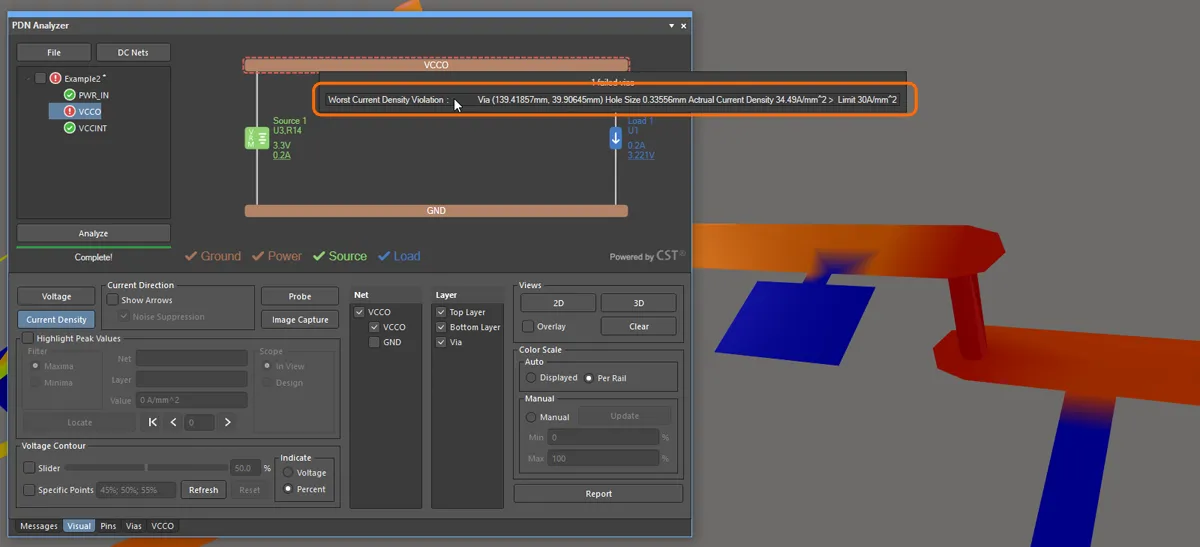
Task: Click the PDN Analyzer panel options arrow
Action: coord(671,25)
